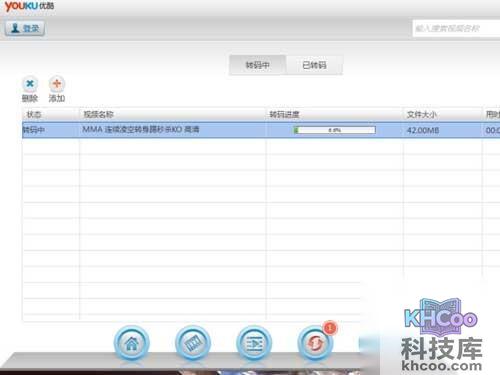Click the red notification badge showing 1
The width and height of the screenshot is (500, 375).
coord(330,328)
